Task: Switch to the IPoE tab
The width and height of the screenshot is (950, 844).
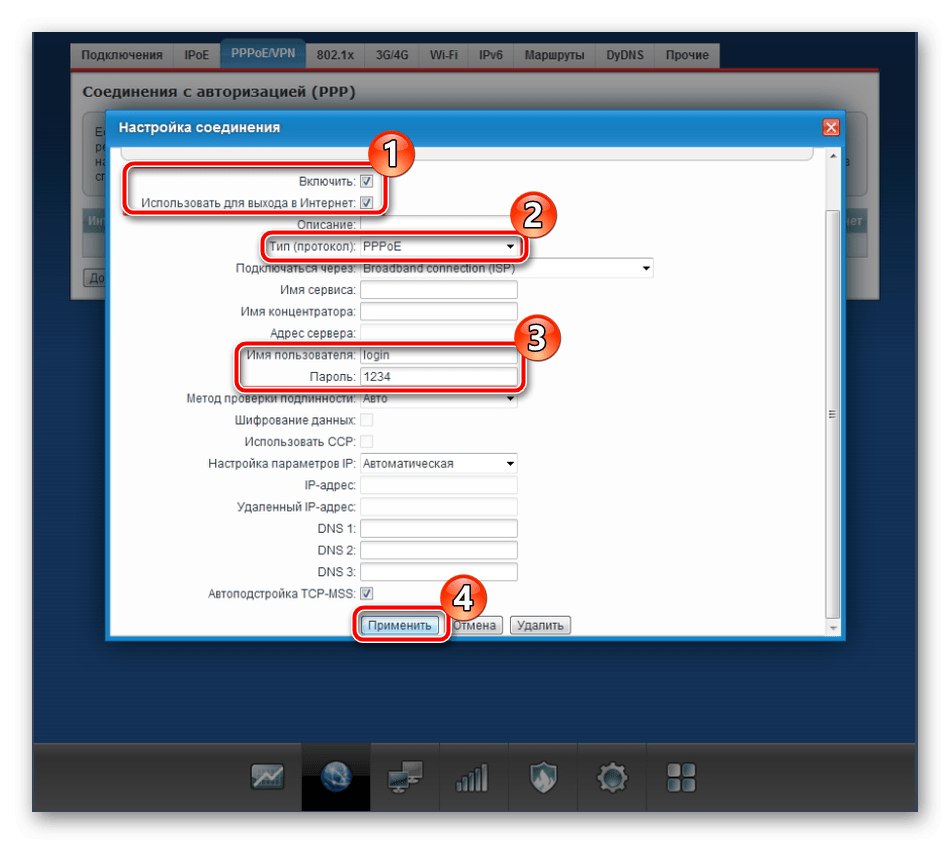Action: (x=196, y=55)
